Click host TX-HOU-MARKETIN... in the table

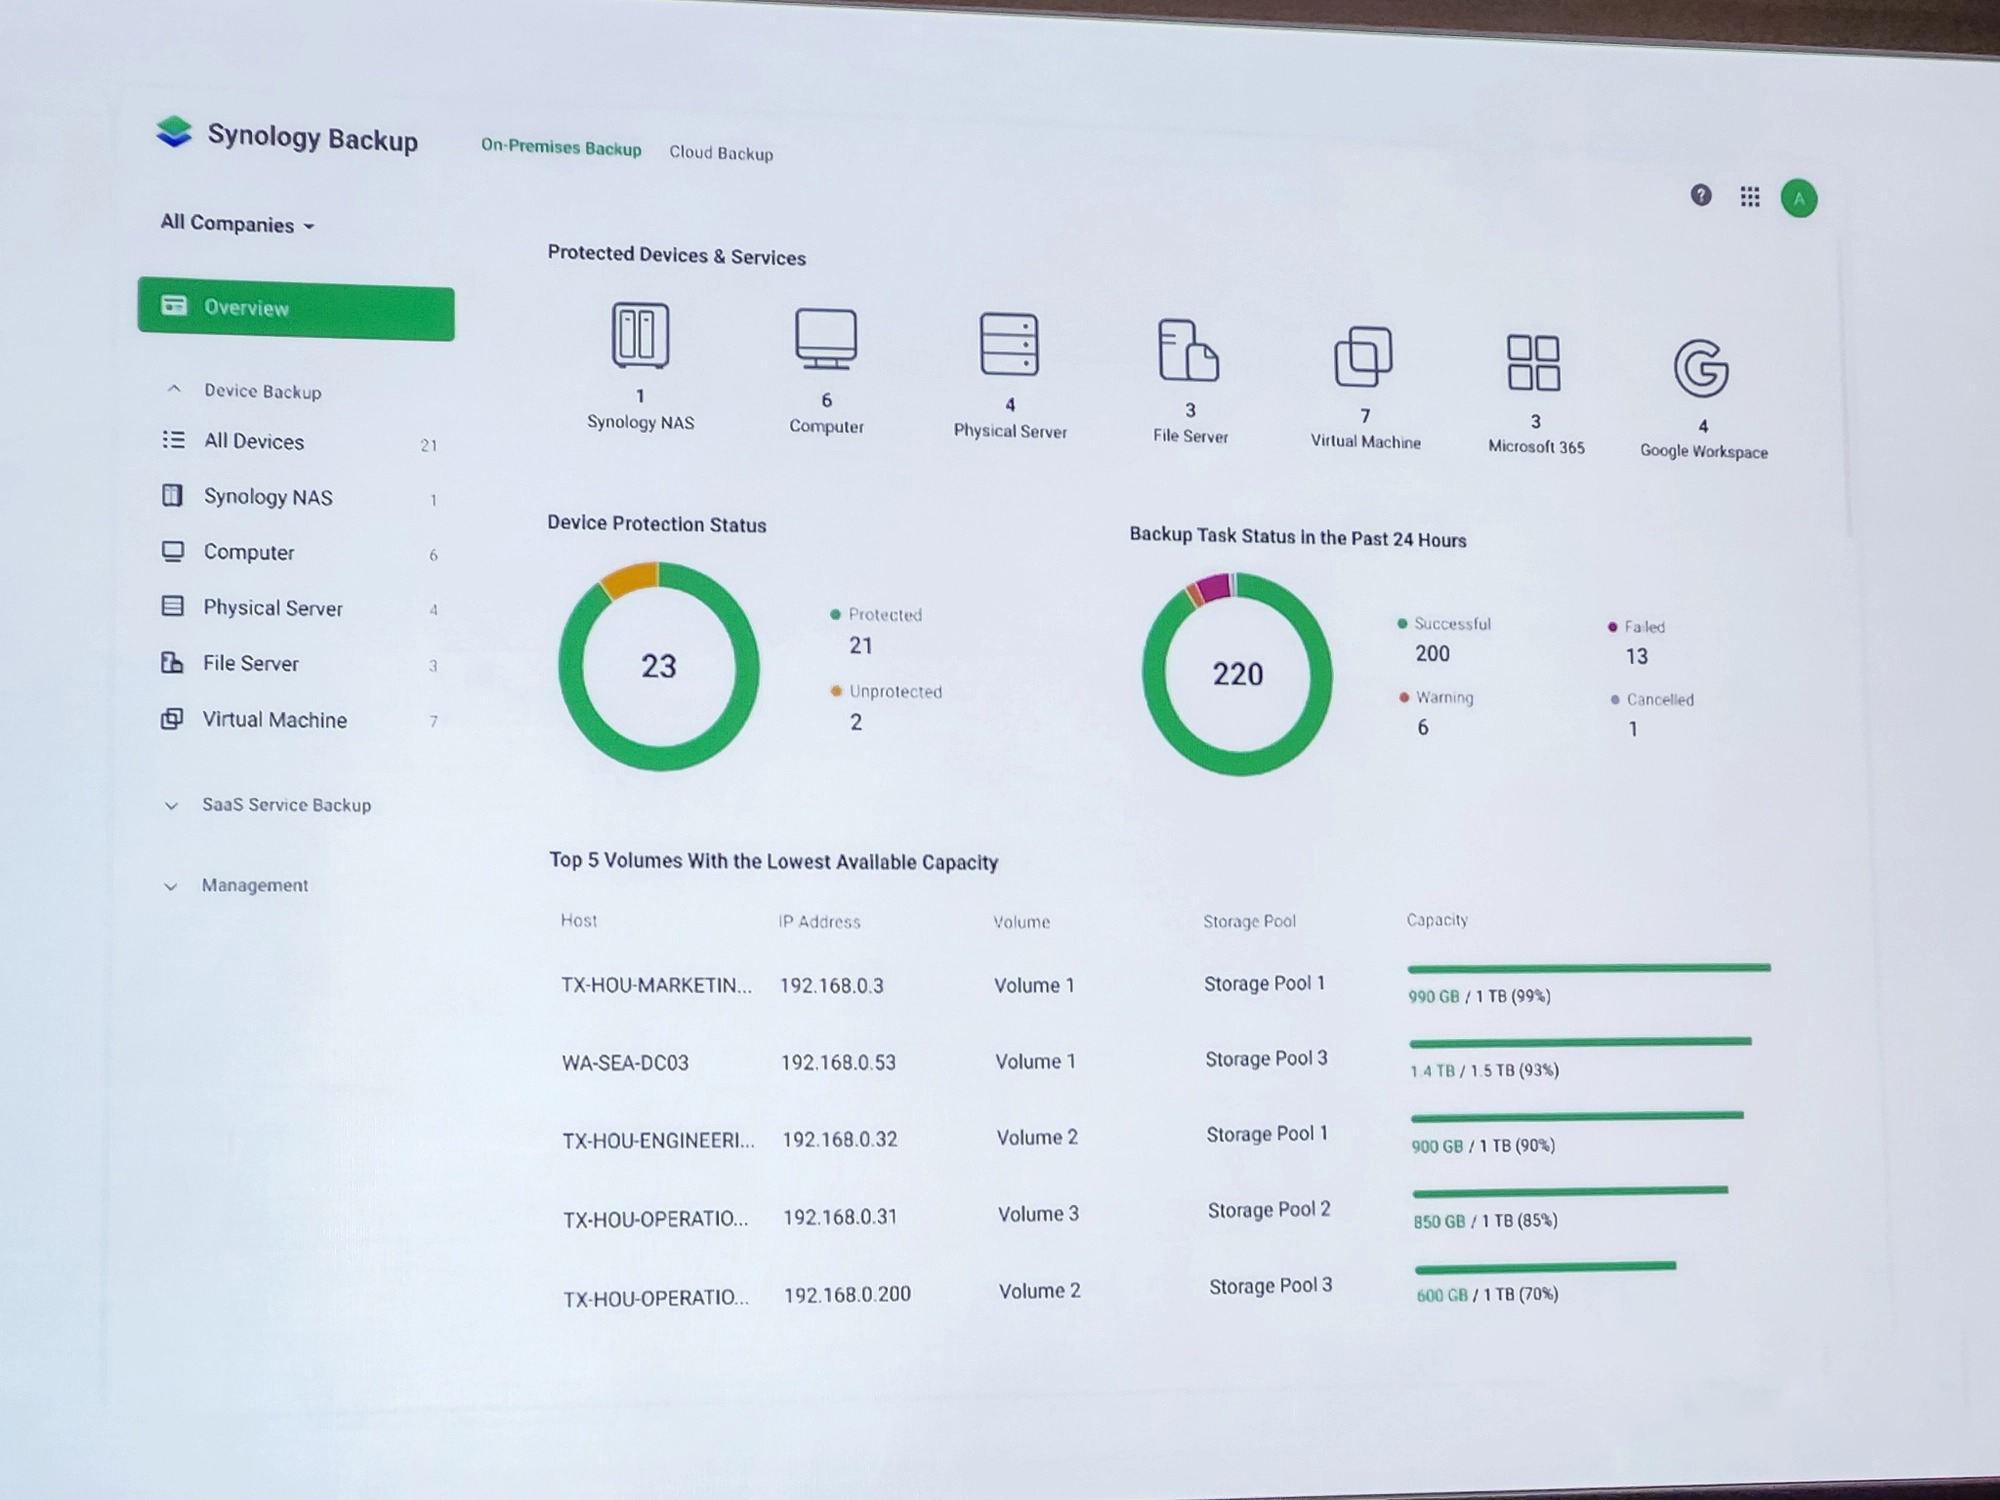coord(656,985)
